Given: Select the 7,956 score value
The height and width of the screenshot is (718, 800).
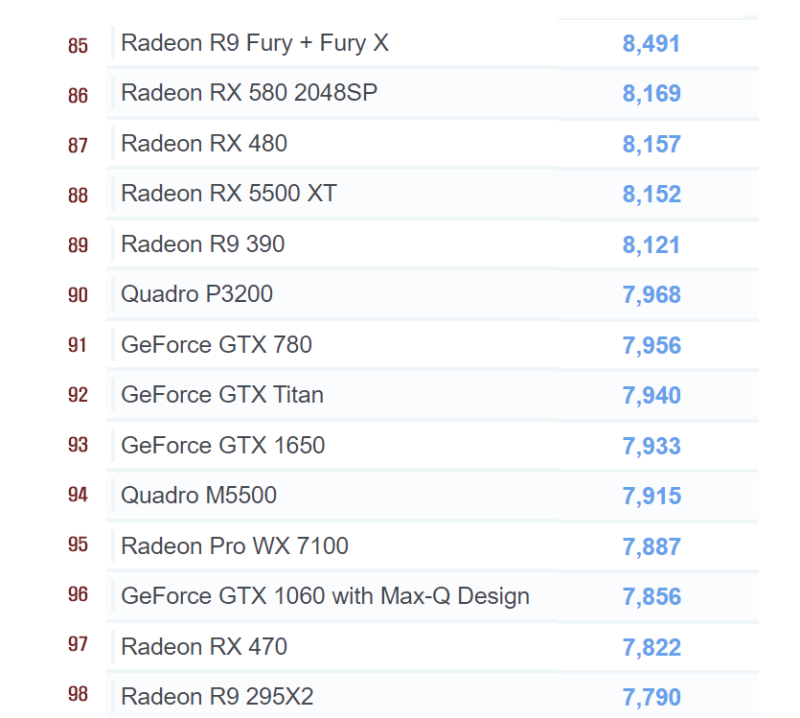Looking at the screenshot, I should (652, 345).
